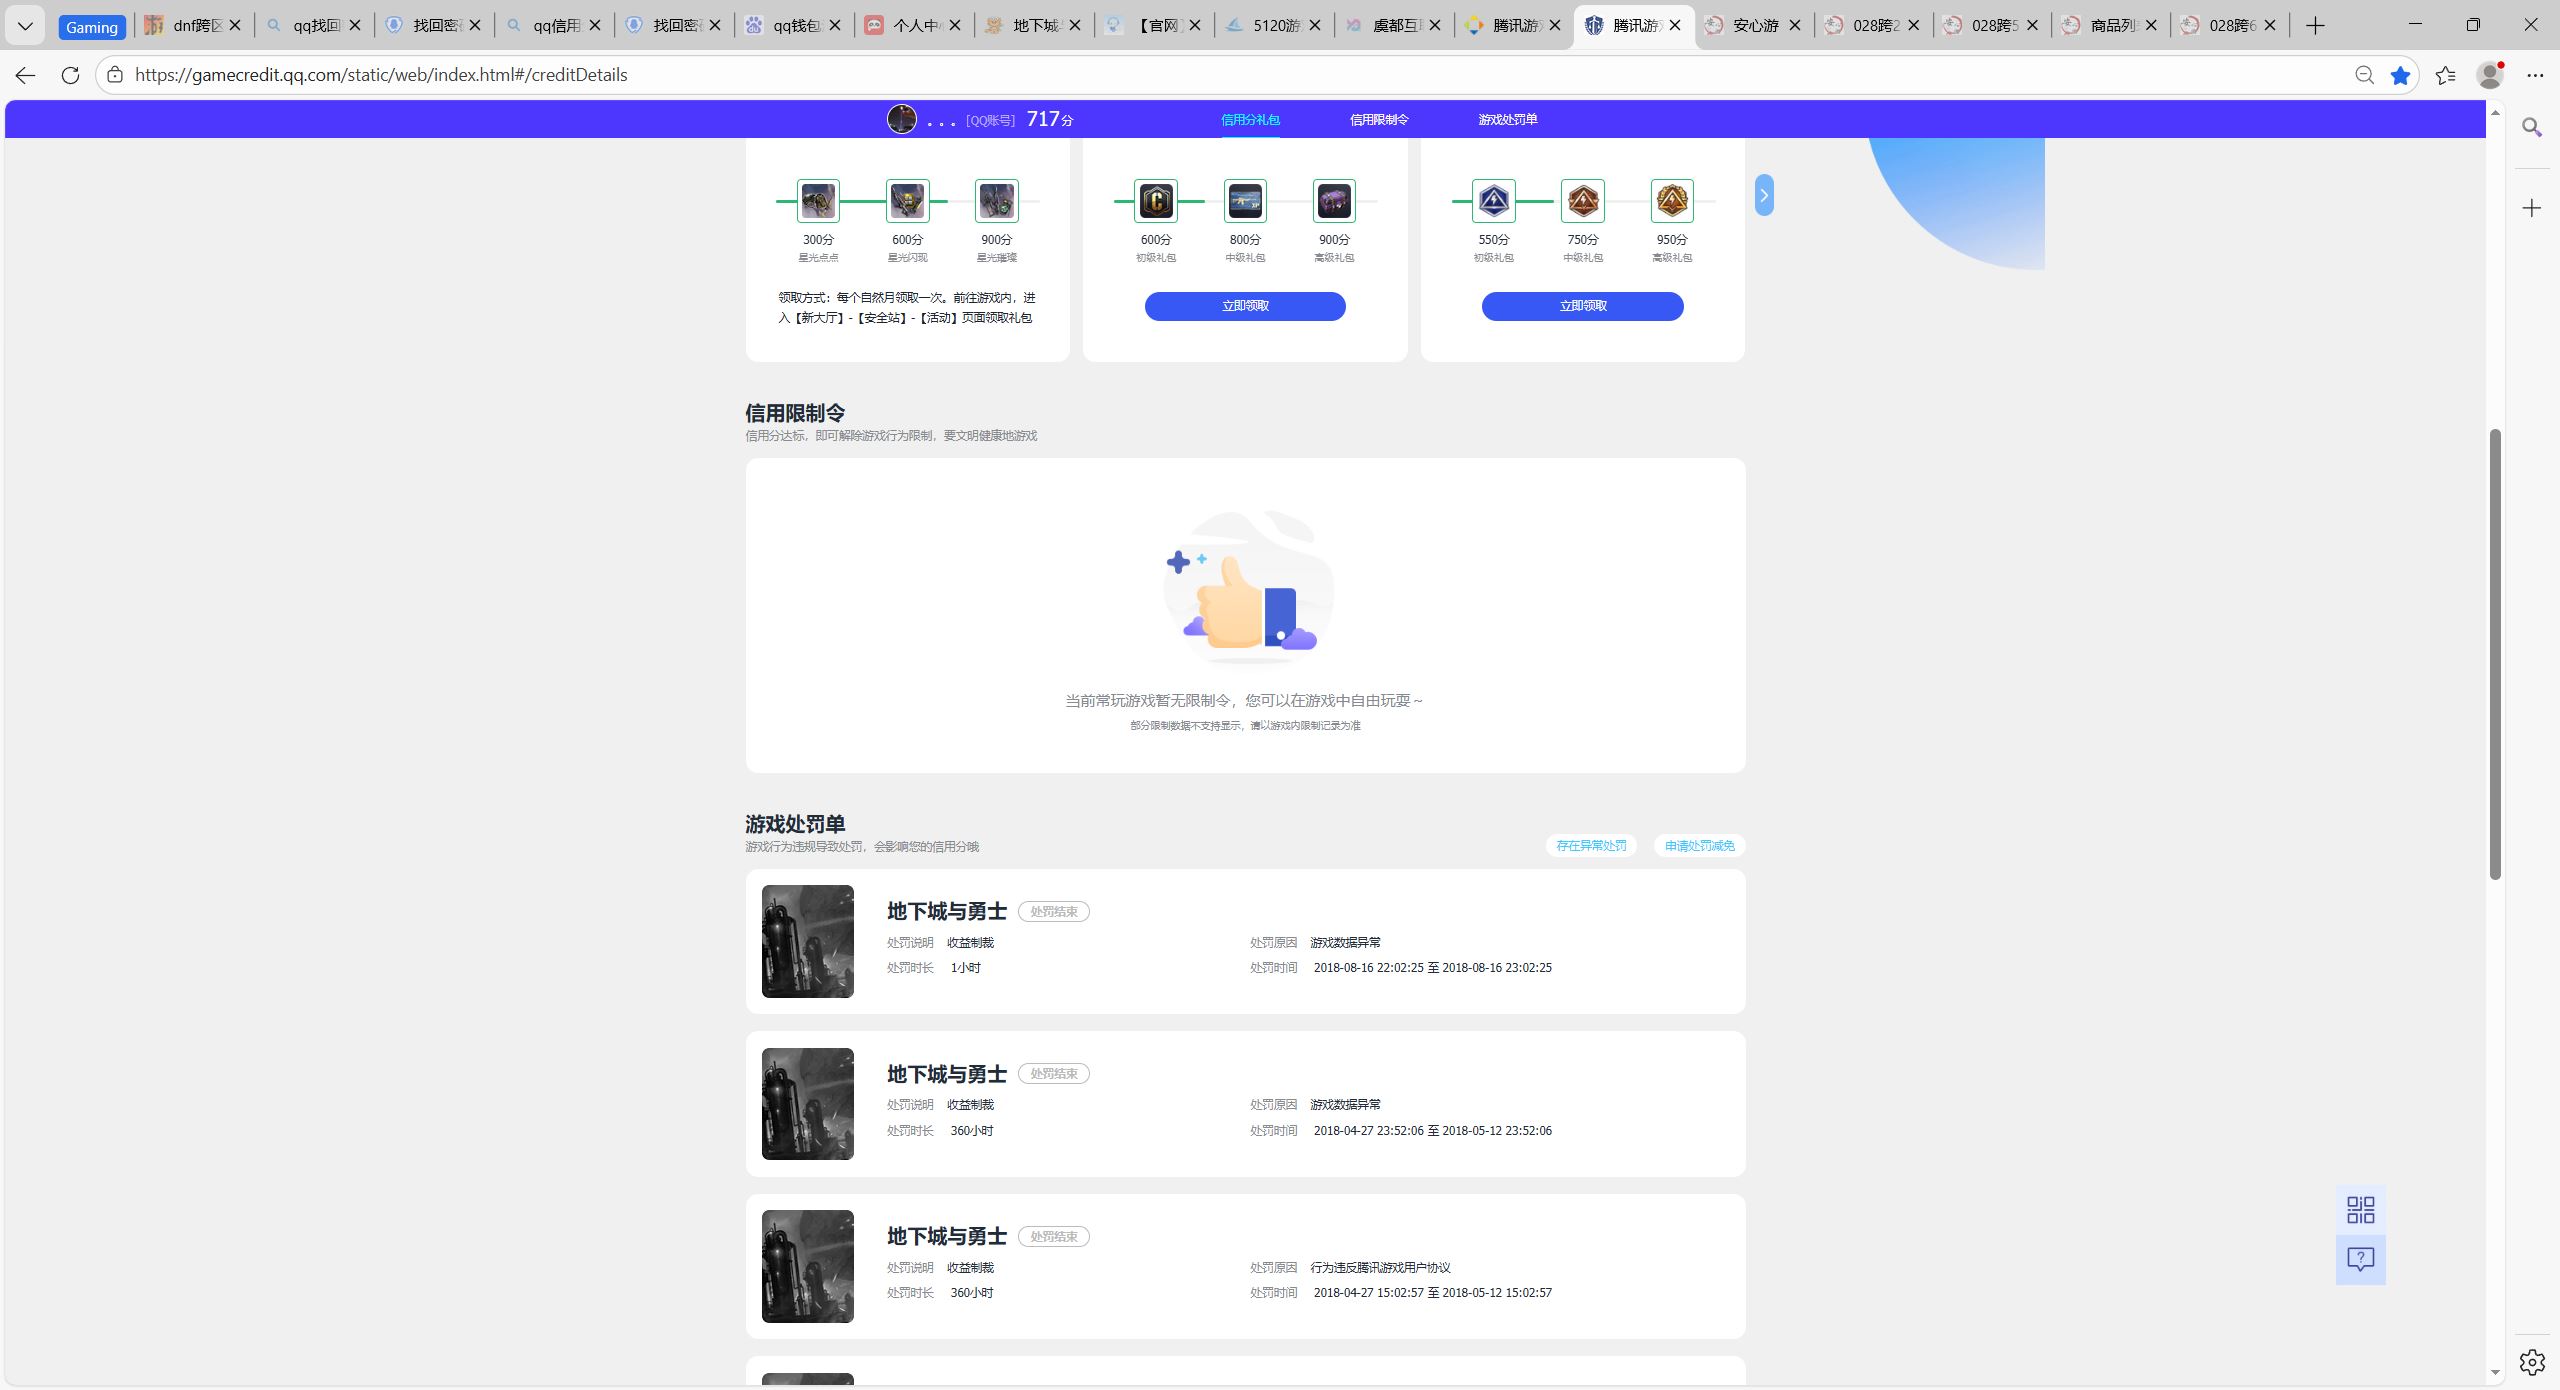Click the sidebar search magnifier icon
2560x1390 pixels.
2531,127
